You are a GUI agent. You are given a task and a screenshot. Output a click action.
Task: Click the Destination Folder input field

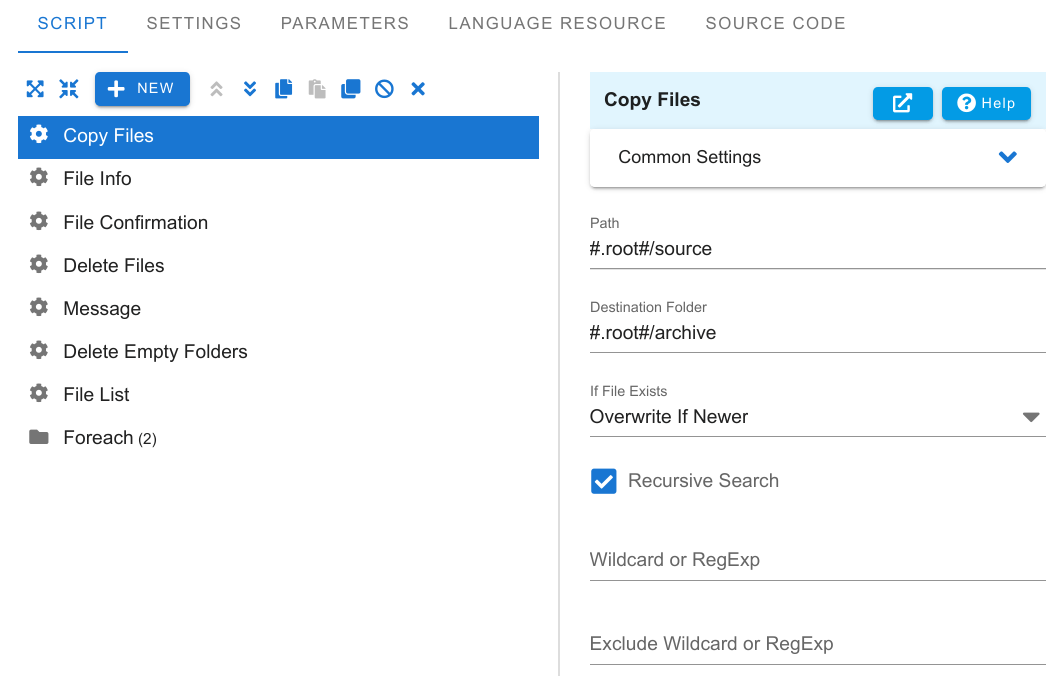pos(816,333)
